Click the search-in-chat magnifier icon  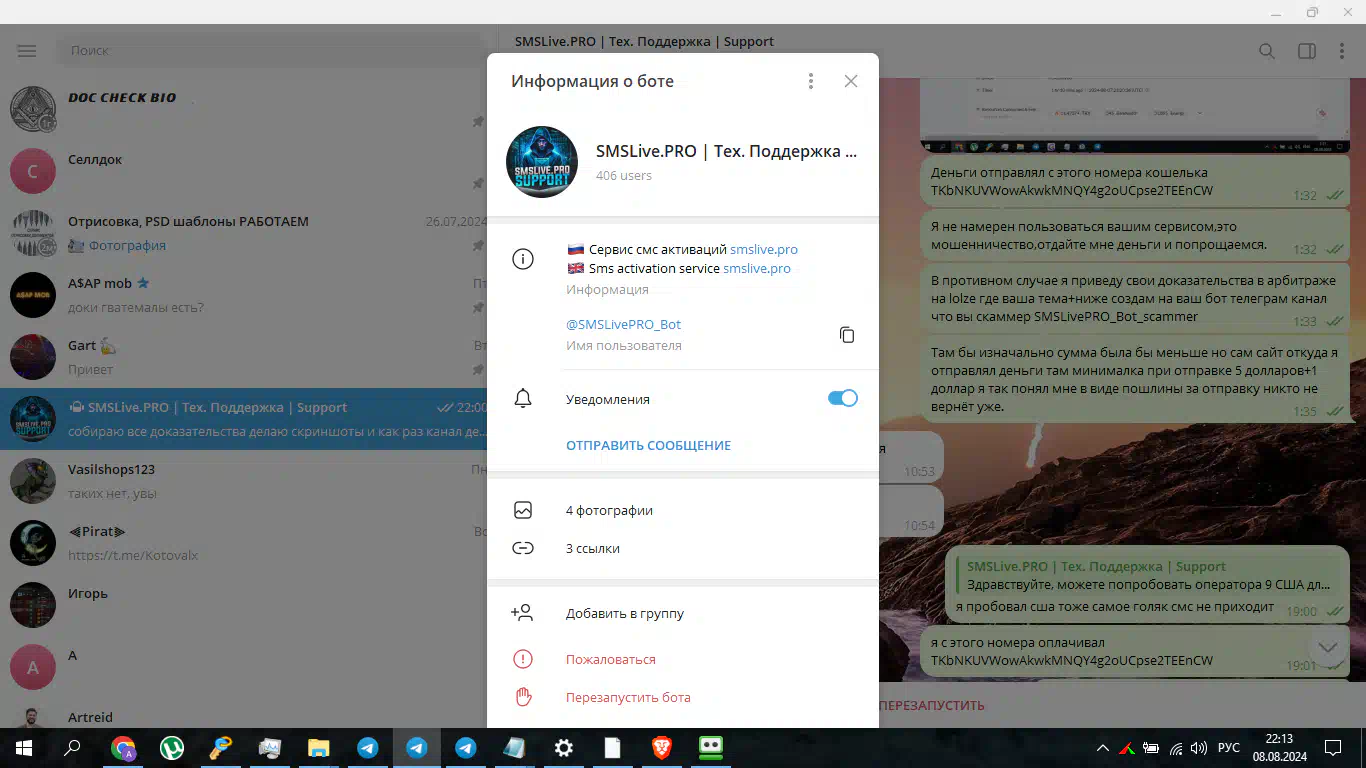point(1267,51)
